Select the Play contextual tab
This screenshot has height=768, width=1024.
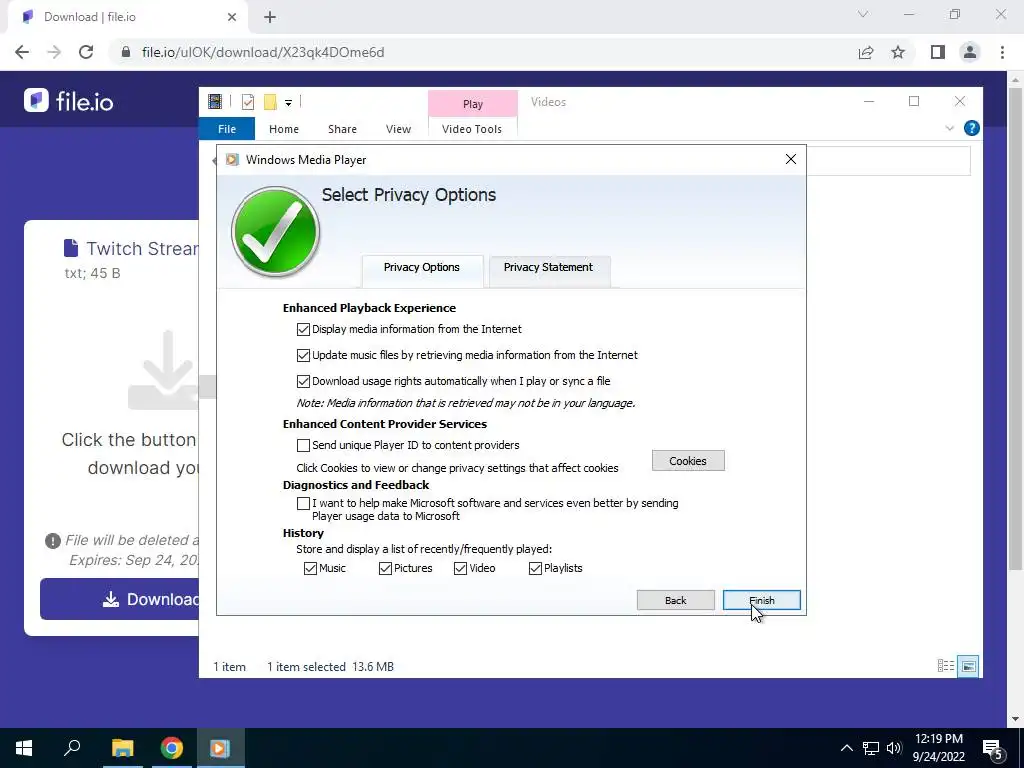(x=473, y=104)
